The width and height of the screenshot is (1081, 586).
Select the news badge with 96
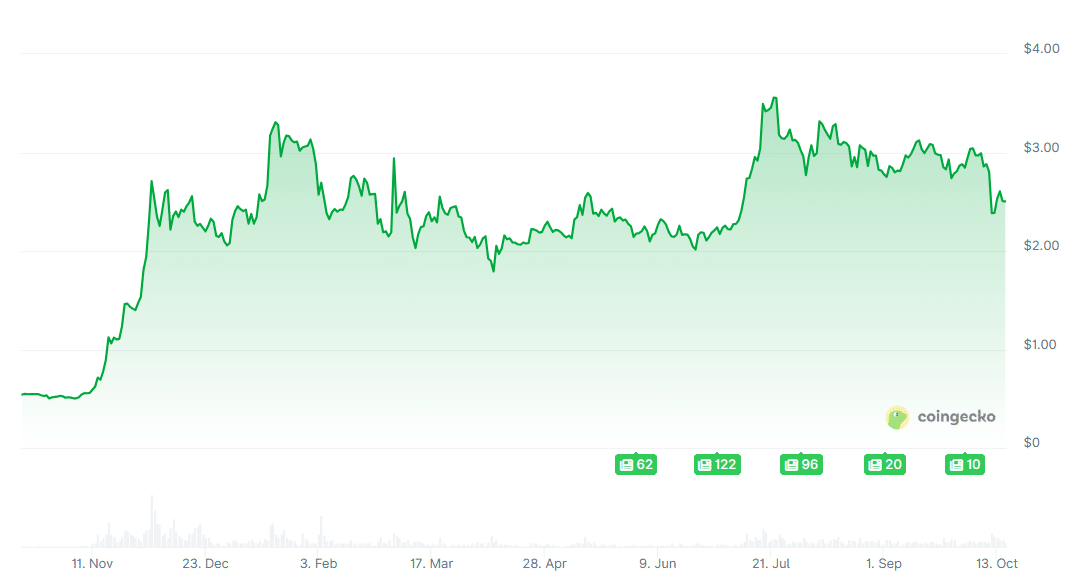pyautogui.click(x=801, y=465)
